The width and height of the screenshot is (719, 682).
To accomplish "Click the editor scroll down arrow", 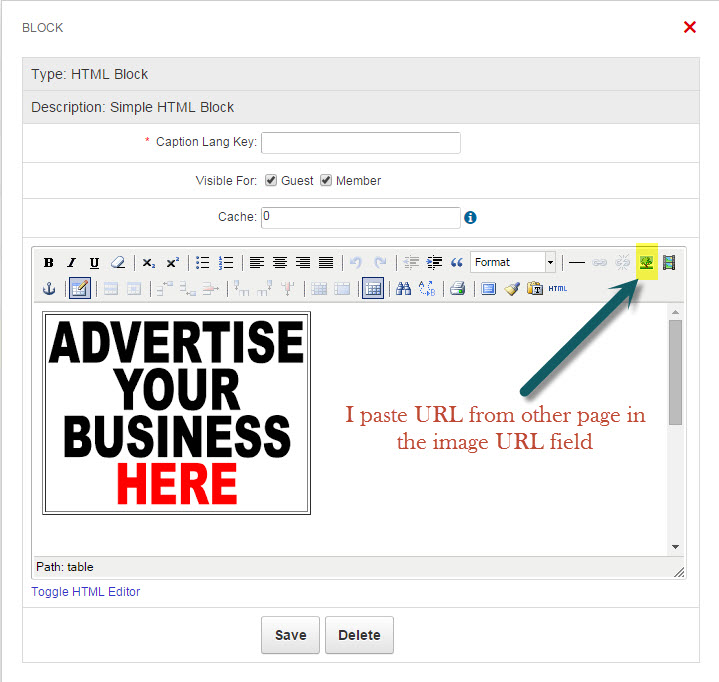I will point(675,547).
